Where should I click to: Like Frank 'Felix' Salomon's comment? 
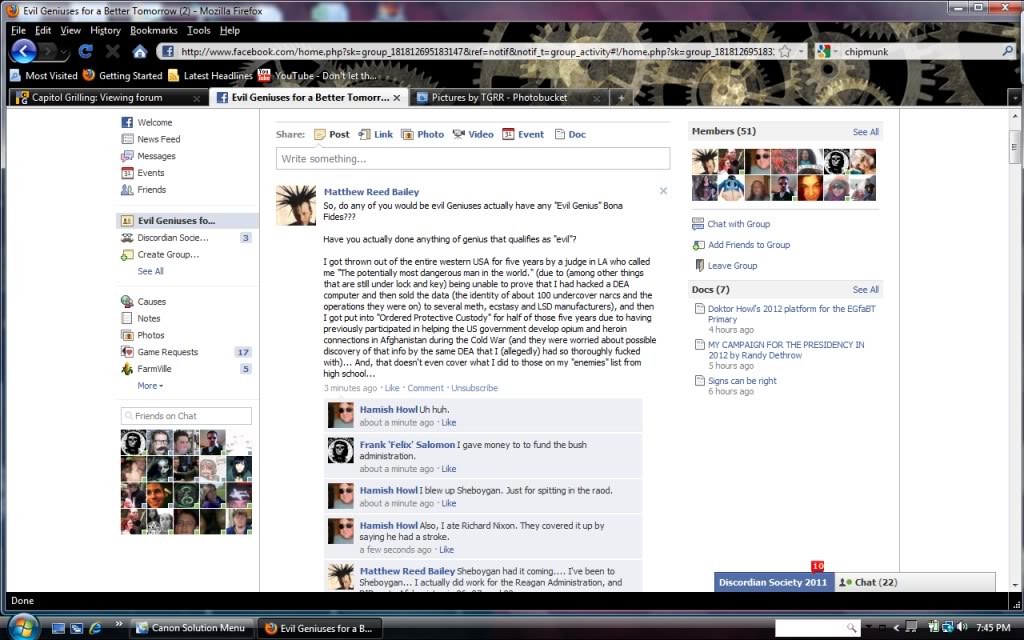point(449,469)
